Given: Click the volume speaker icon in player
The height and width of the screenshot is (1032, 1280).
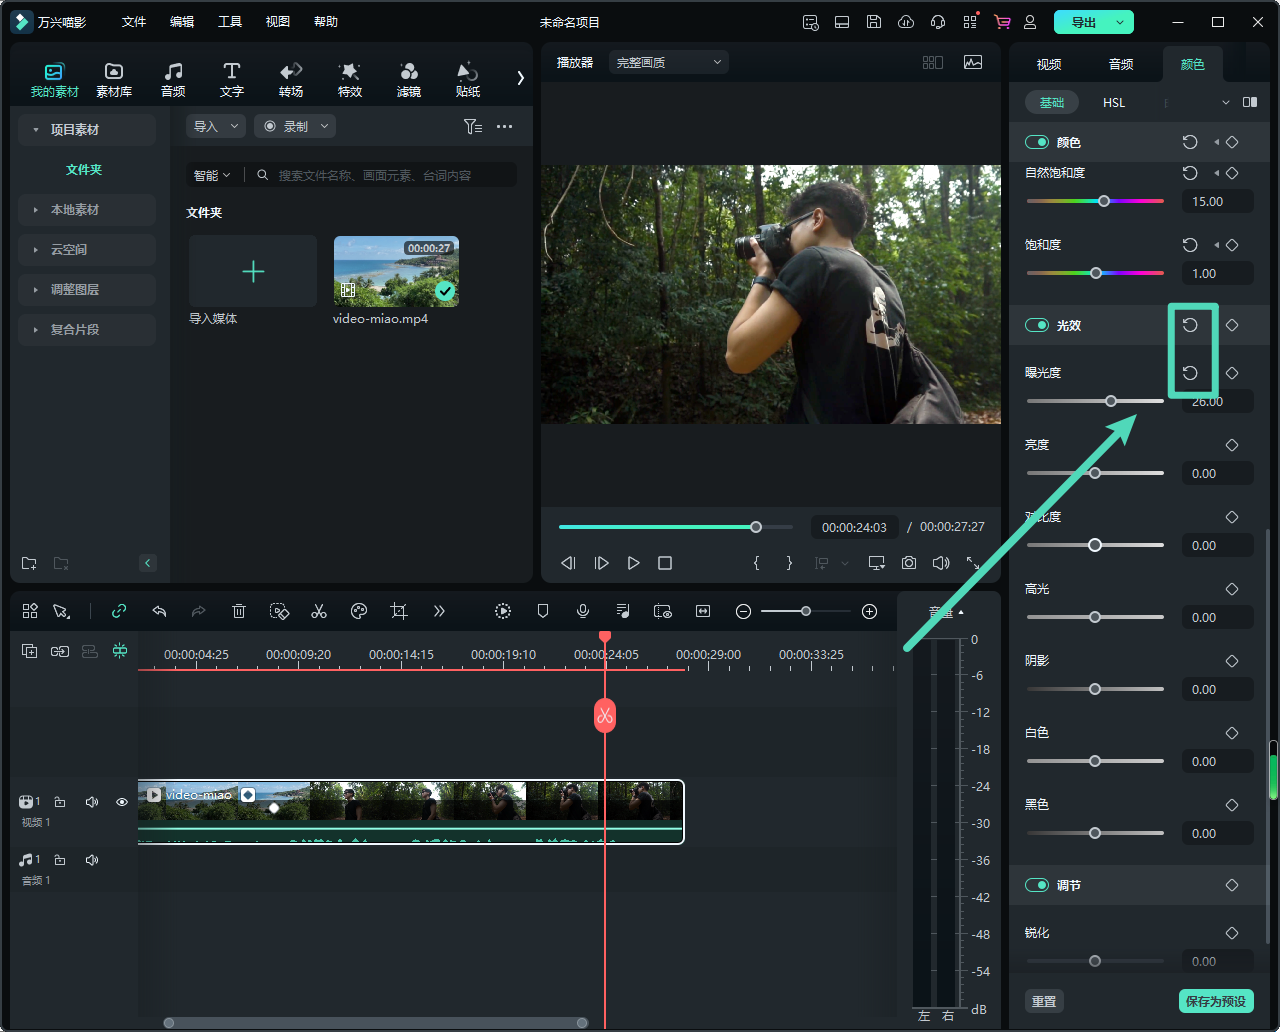Looking at the screenshot, I should [x=940, y=563].
